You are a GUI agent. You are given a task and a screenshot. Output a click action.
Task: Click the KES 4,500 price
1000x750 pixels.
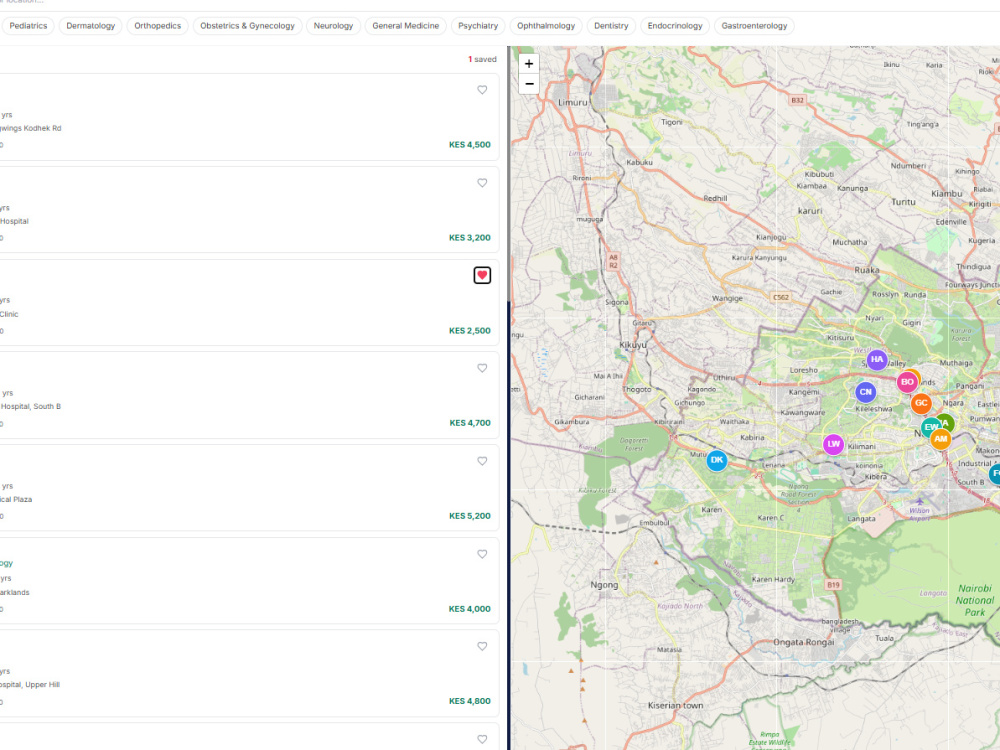469,145
